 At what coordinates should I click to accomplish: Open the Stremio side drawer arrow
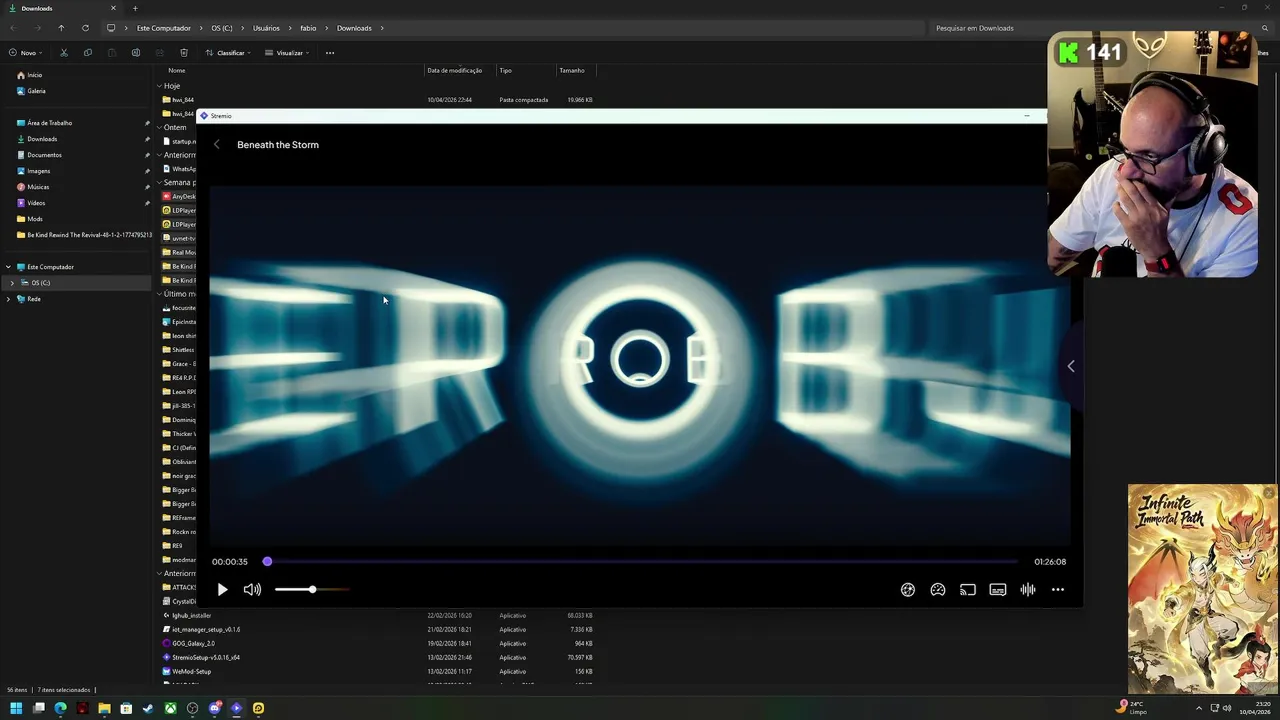click(x=1071, y=366)
